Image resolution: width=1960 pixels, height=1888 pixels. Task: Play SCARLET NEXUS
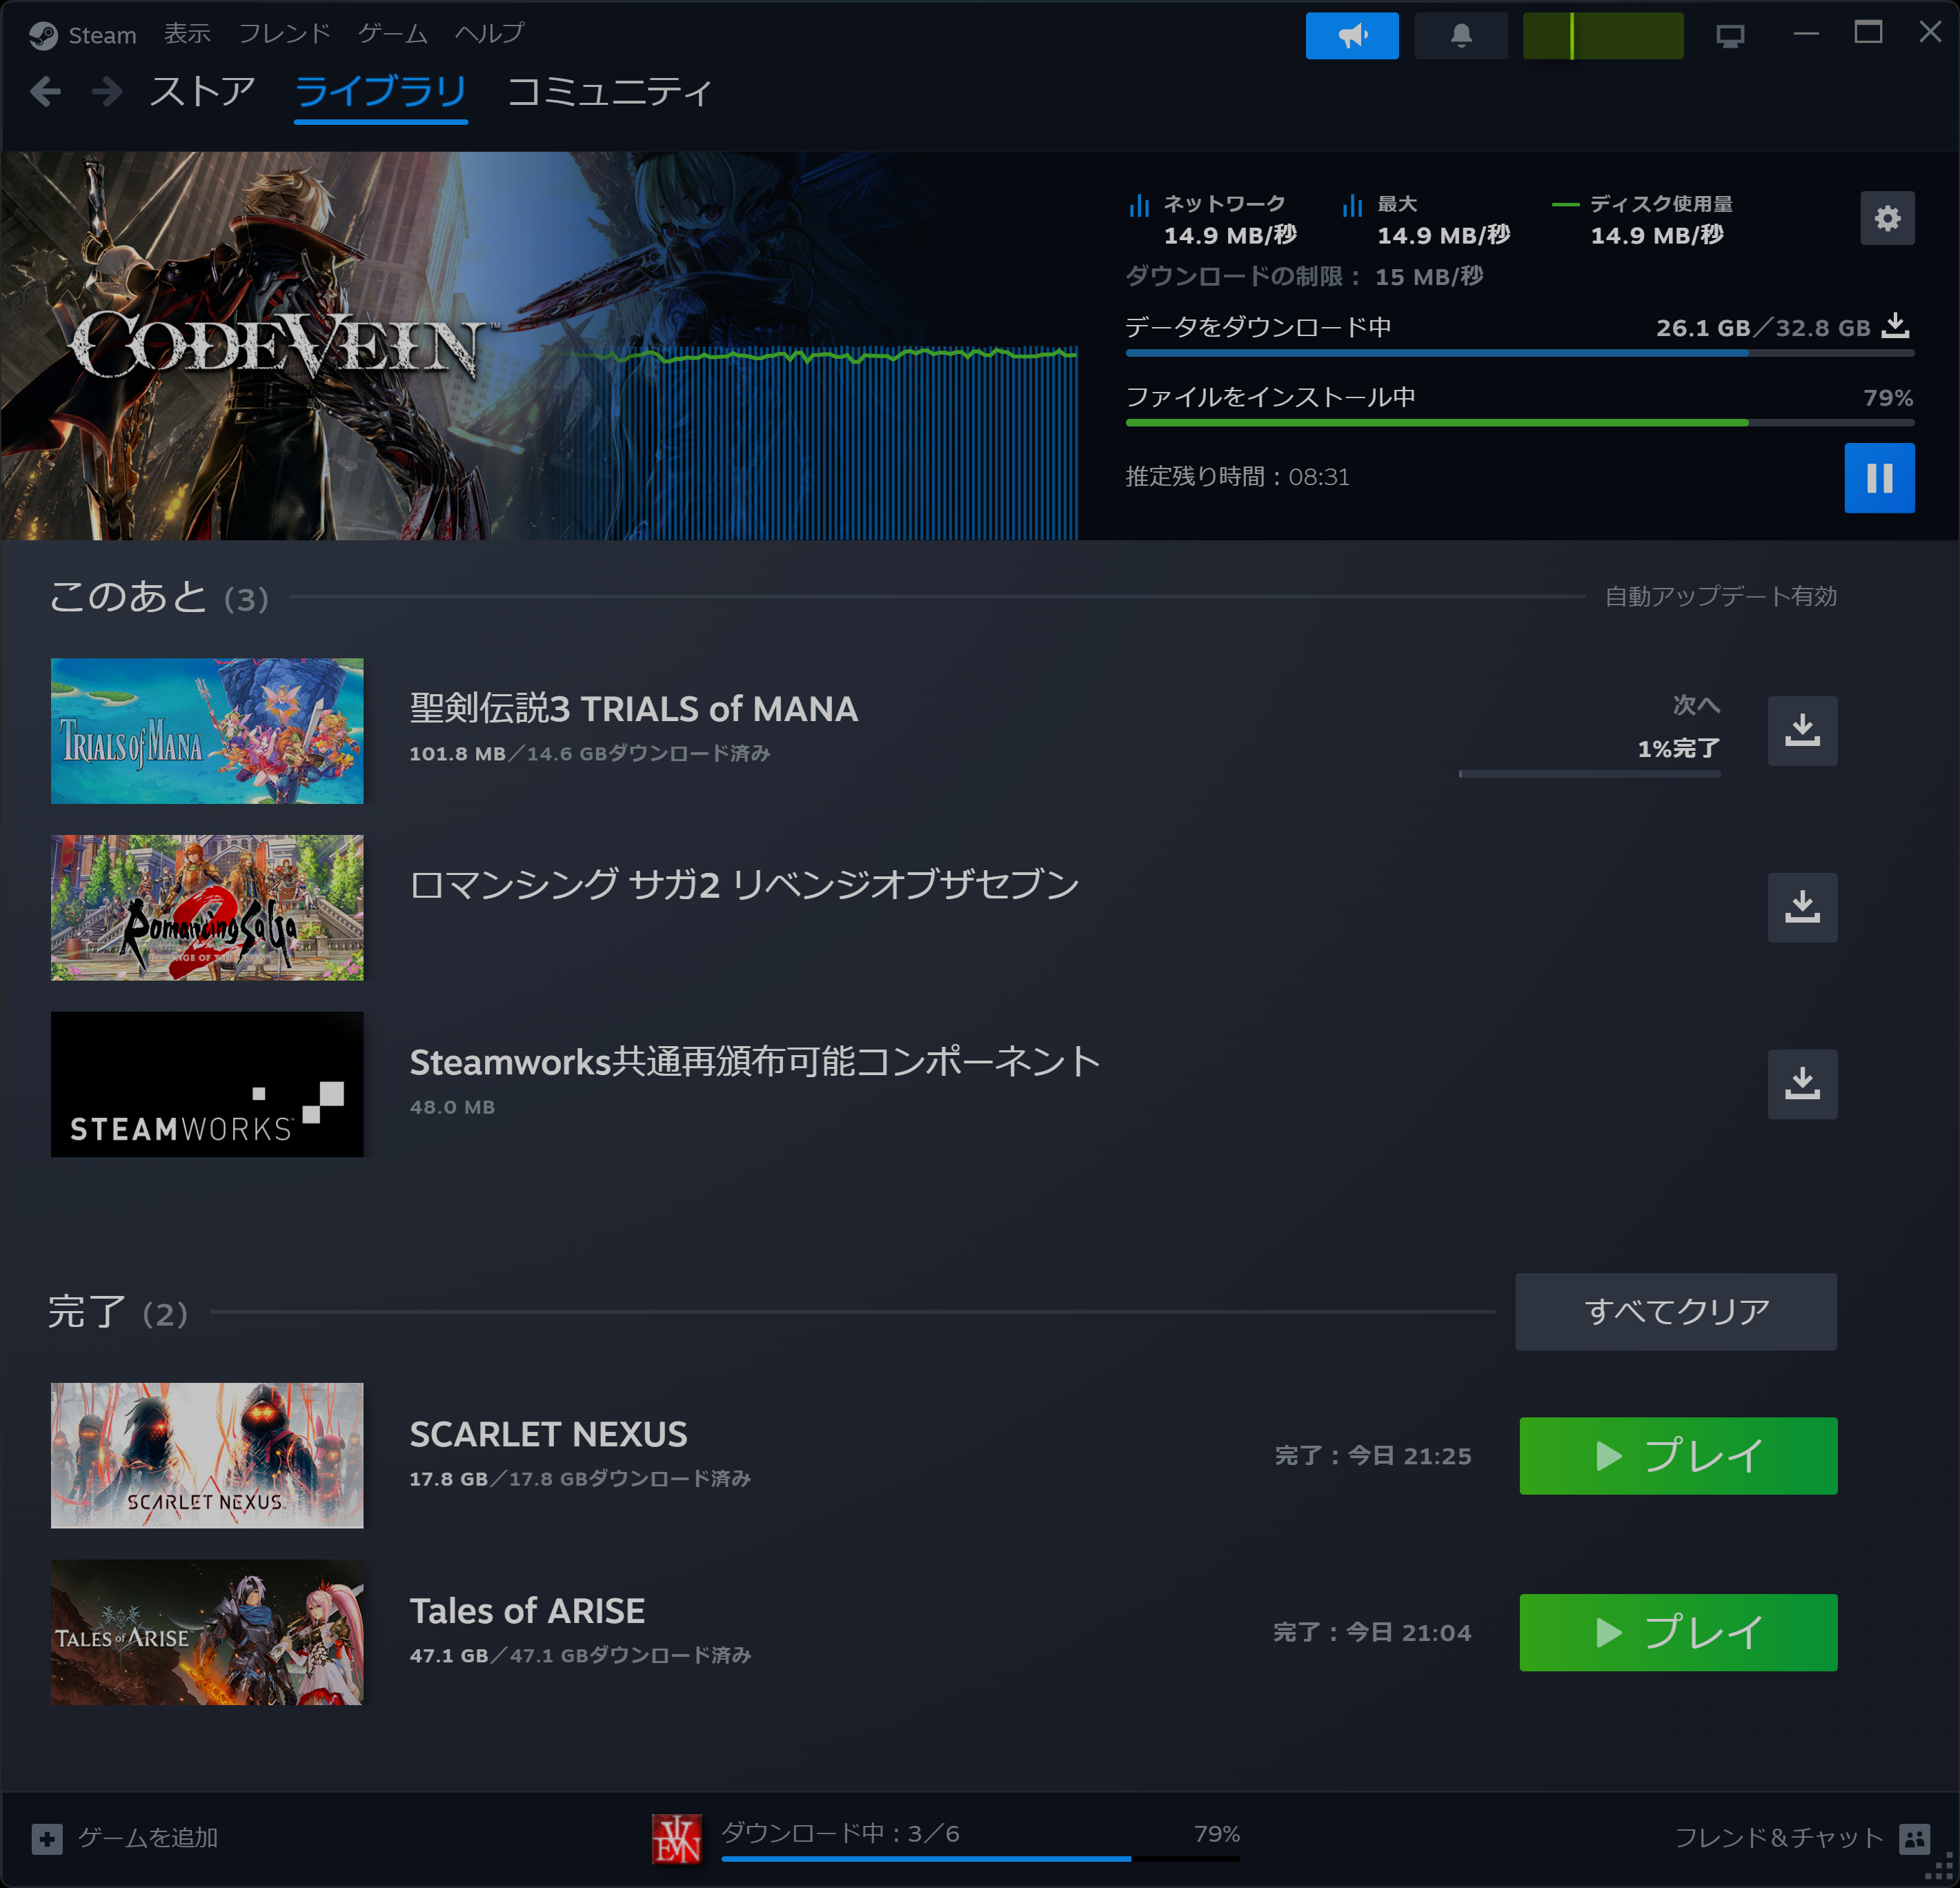click(x=1677, y=1455)
